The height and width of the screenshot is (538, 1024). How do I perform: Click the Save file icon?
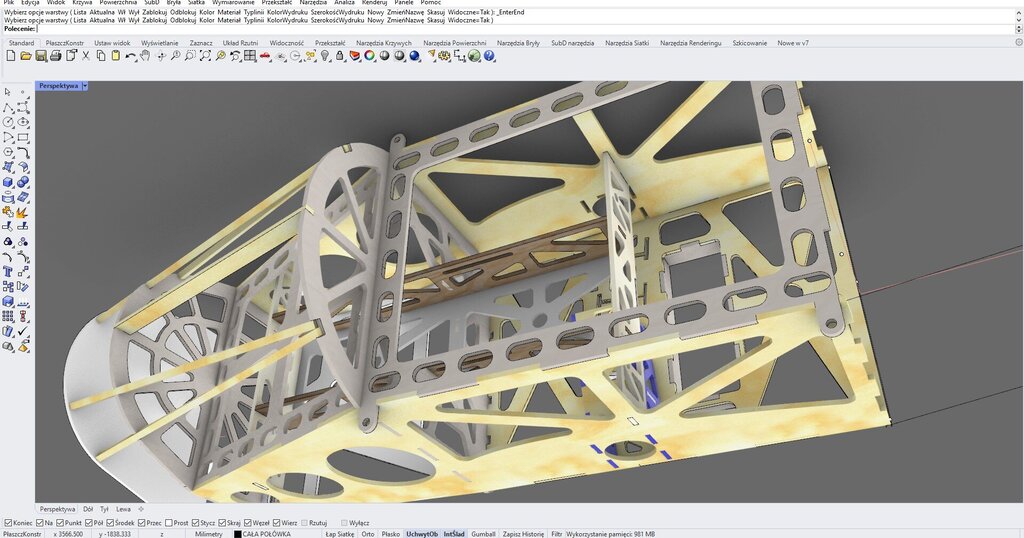[41, 56]
